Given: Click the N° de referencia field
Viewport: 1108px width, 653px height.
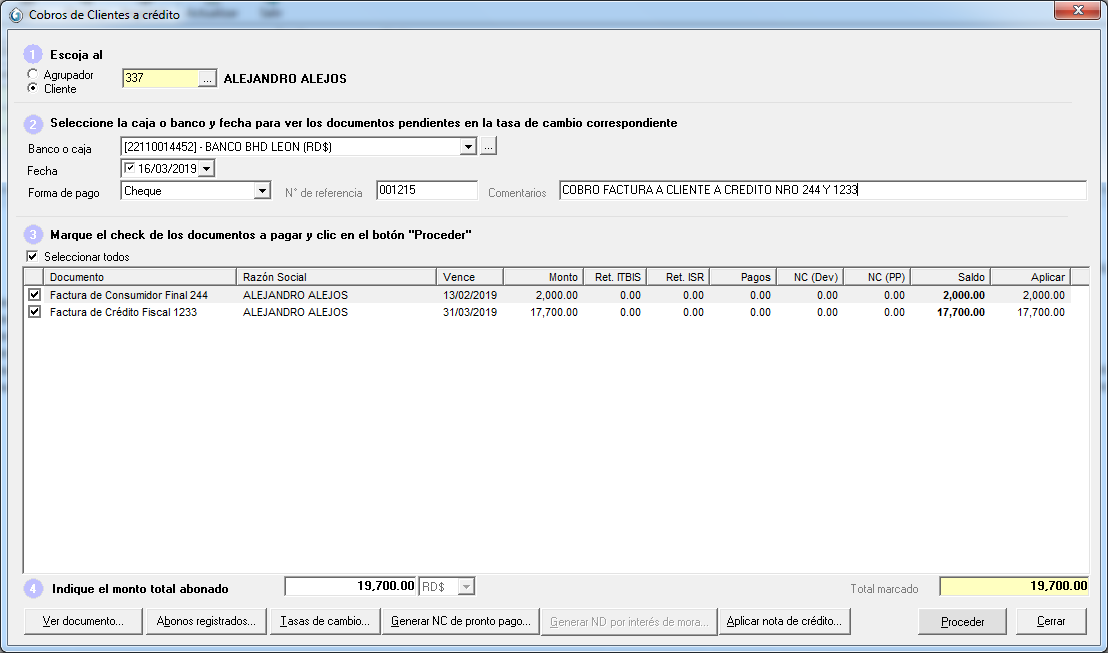Looking at the screenshot, I should pyautogui.click(x=426, y=191).
